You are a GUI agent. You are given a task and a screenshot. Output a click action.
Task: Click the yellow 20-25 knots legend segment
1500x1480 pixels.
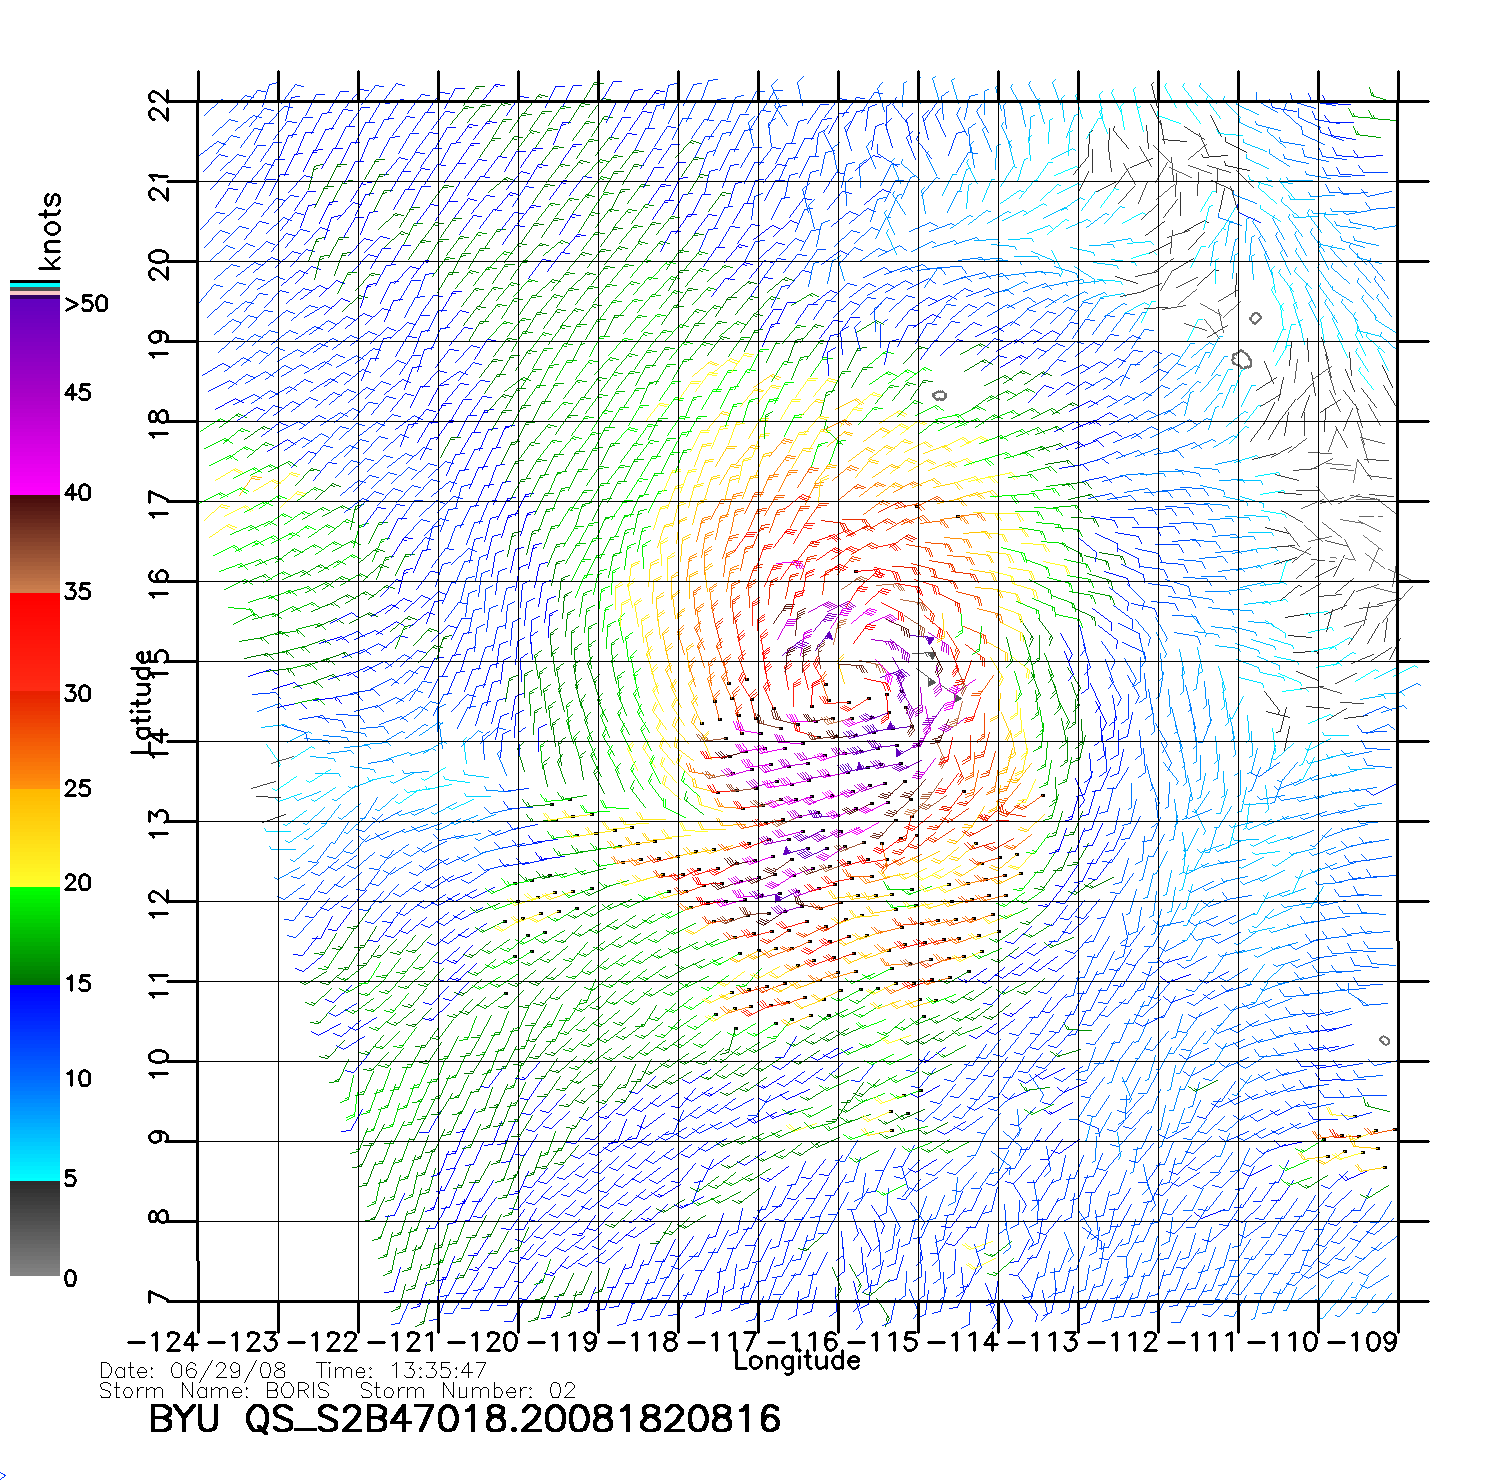click(35, 838)
